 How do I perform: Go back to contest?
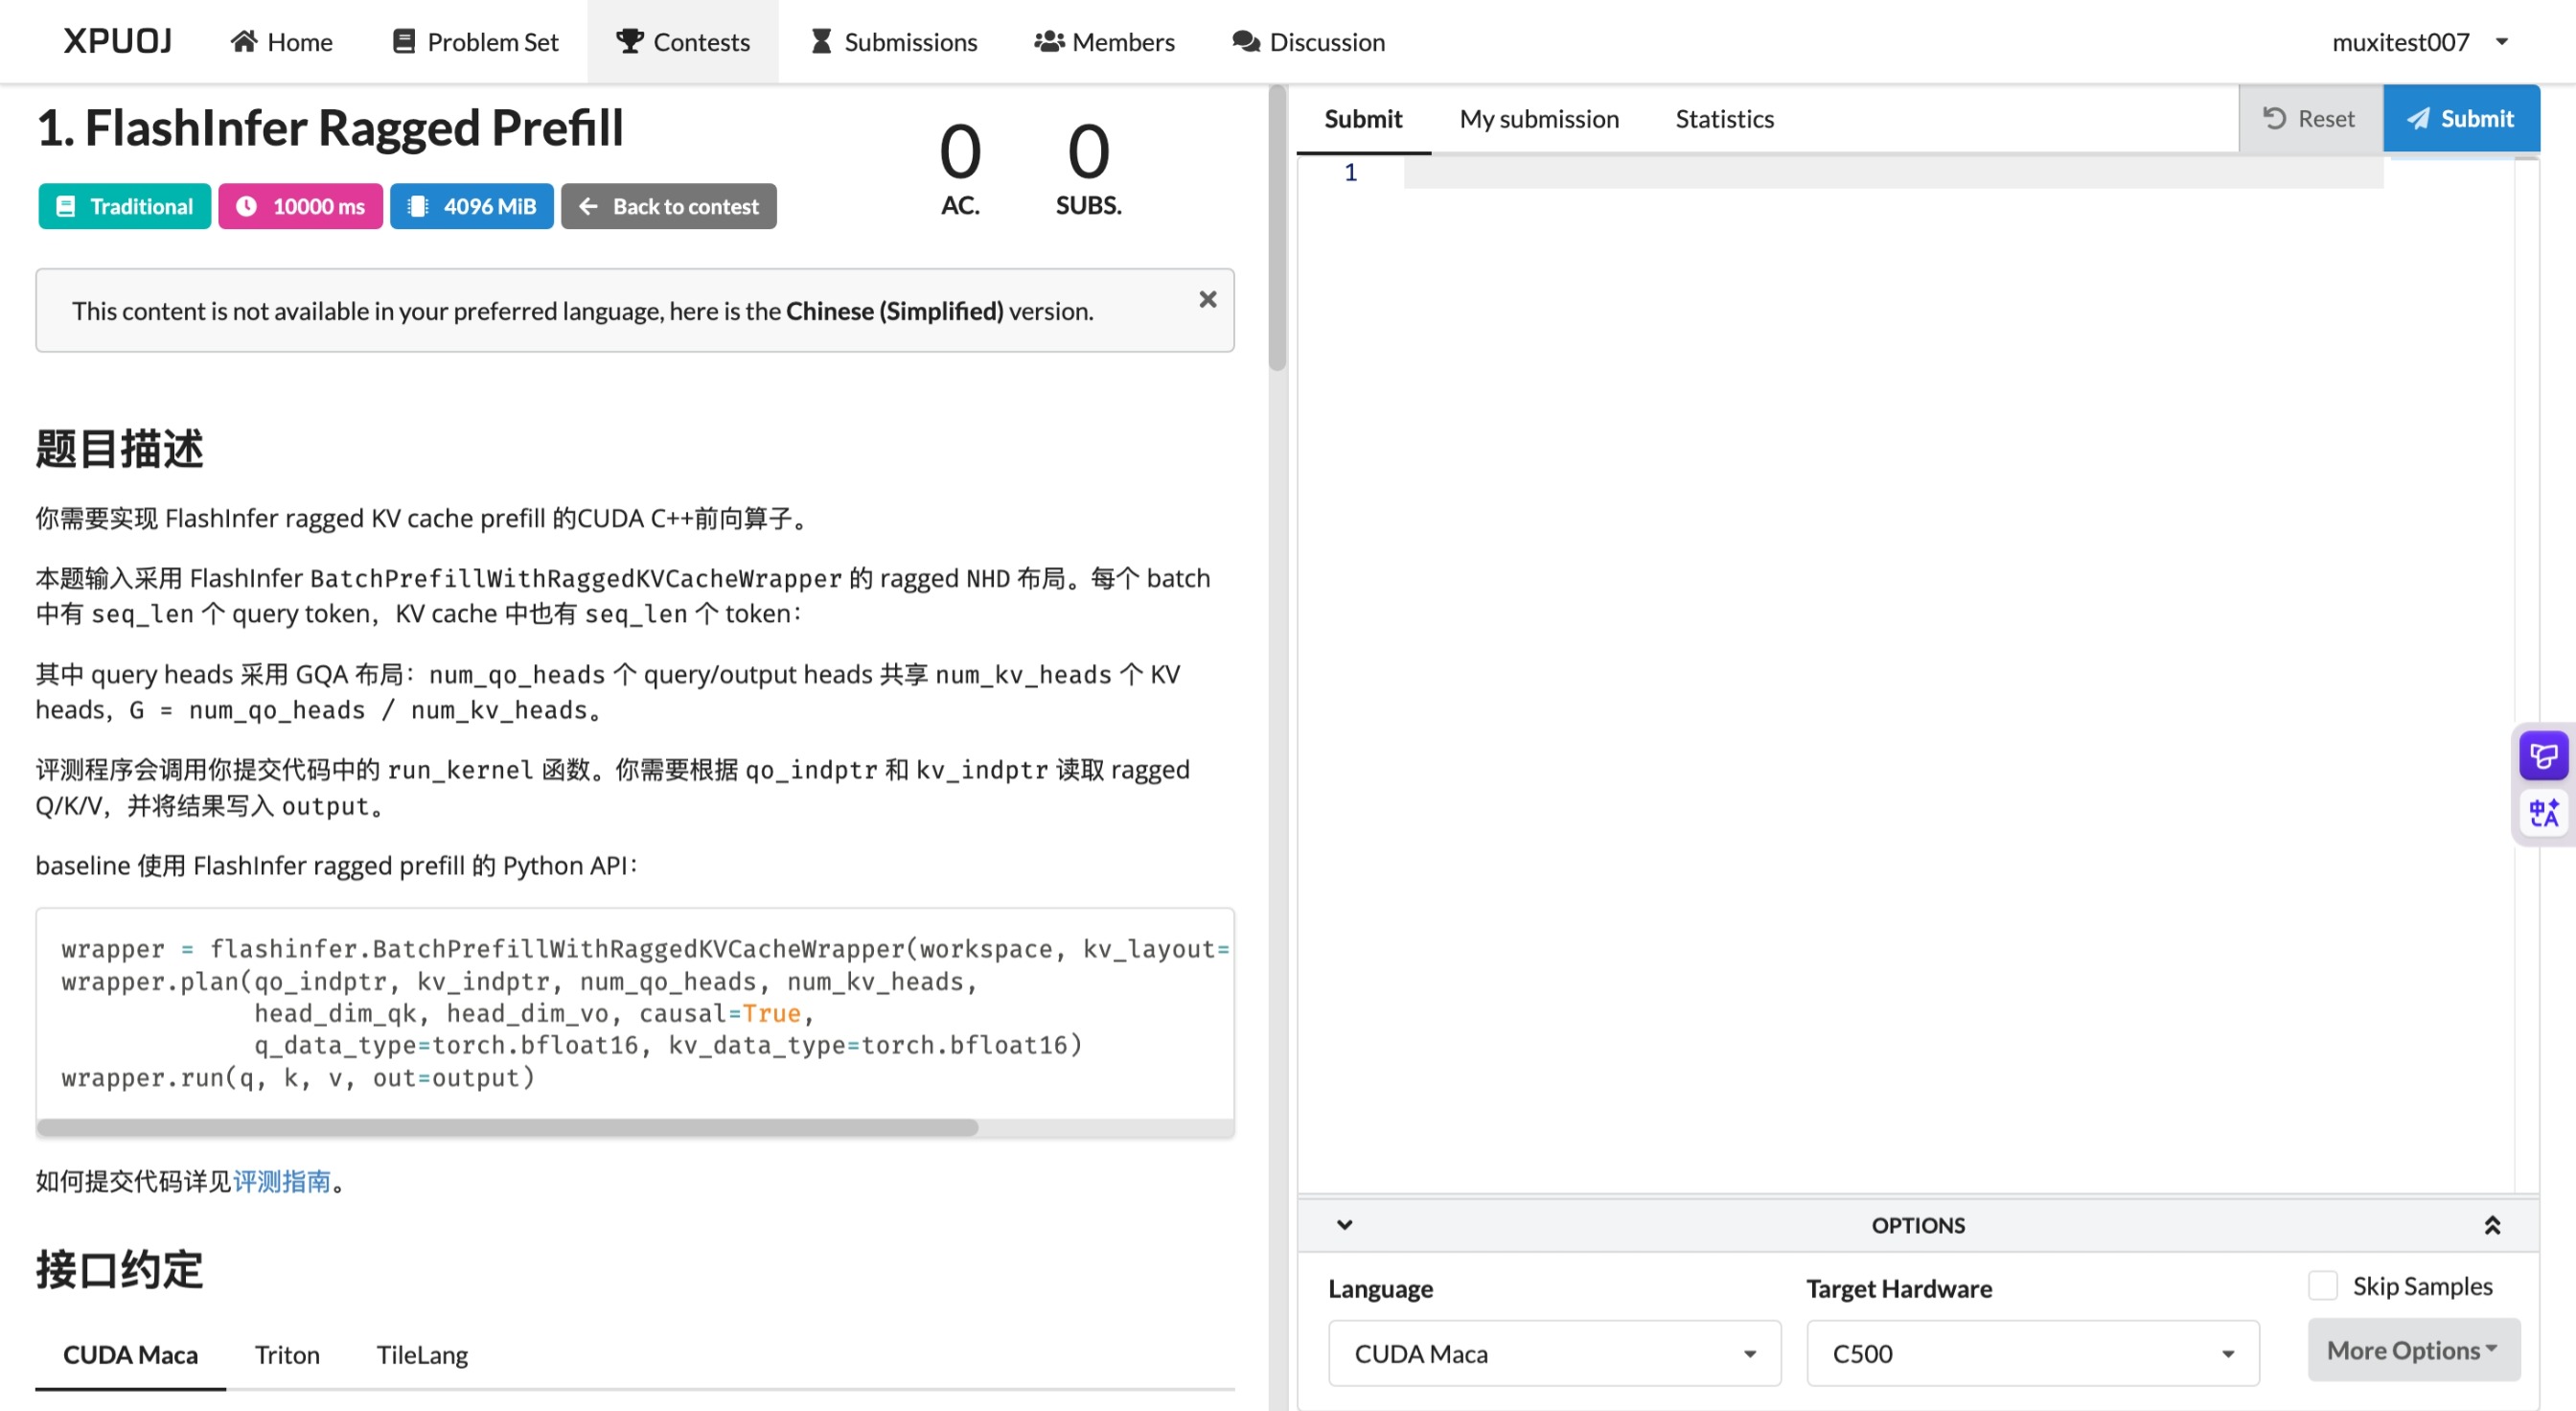[669, 206]
